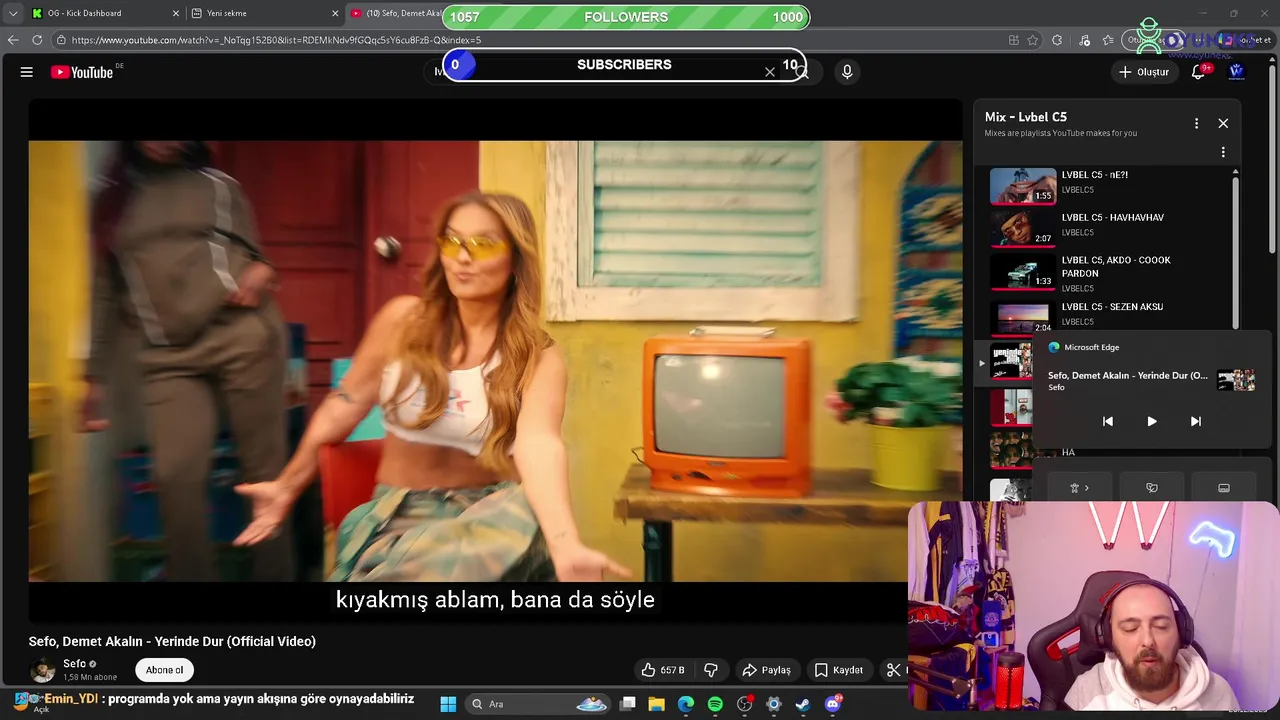This screenshot has width=1280, height=720.
Task: Open File Explorer from the taskbar
Action: 657,704
